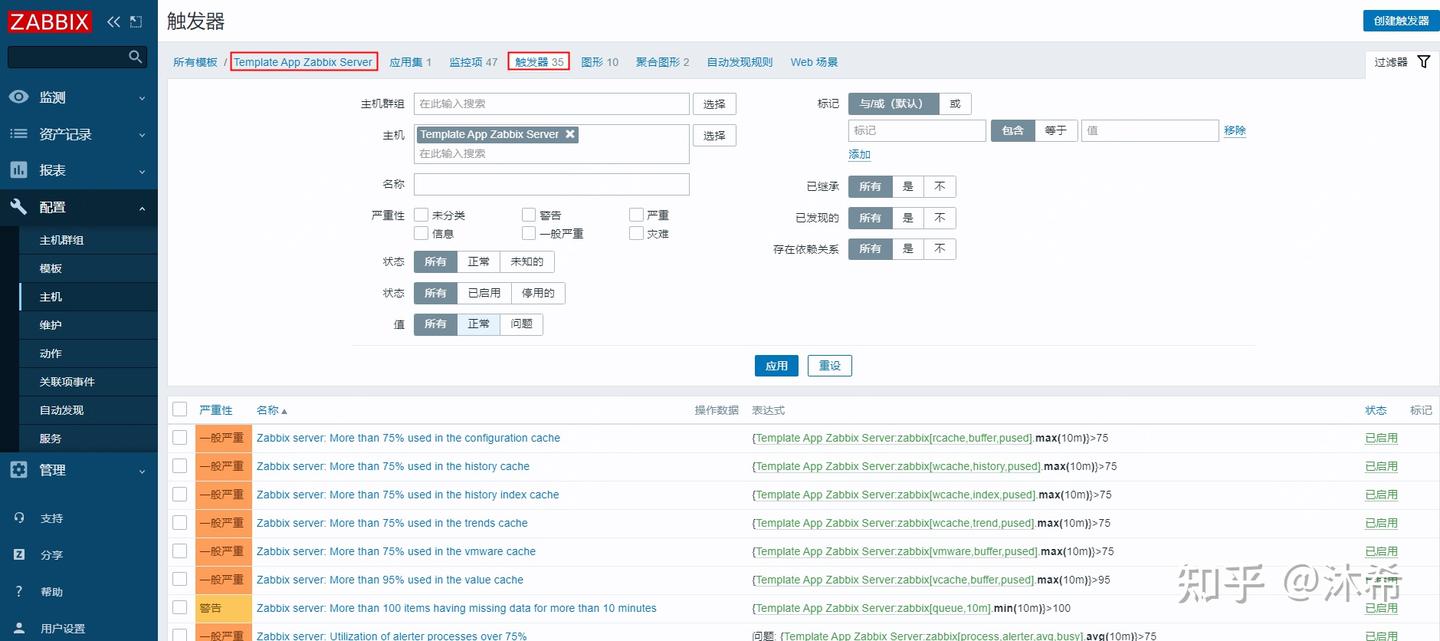Click the support headset icon

18,518
